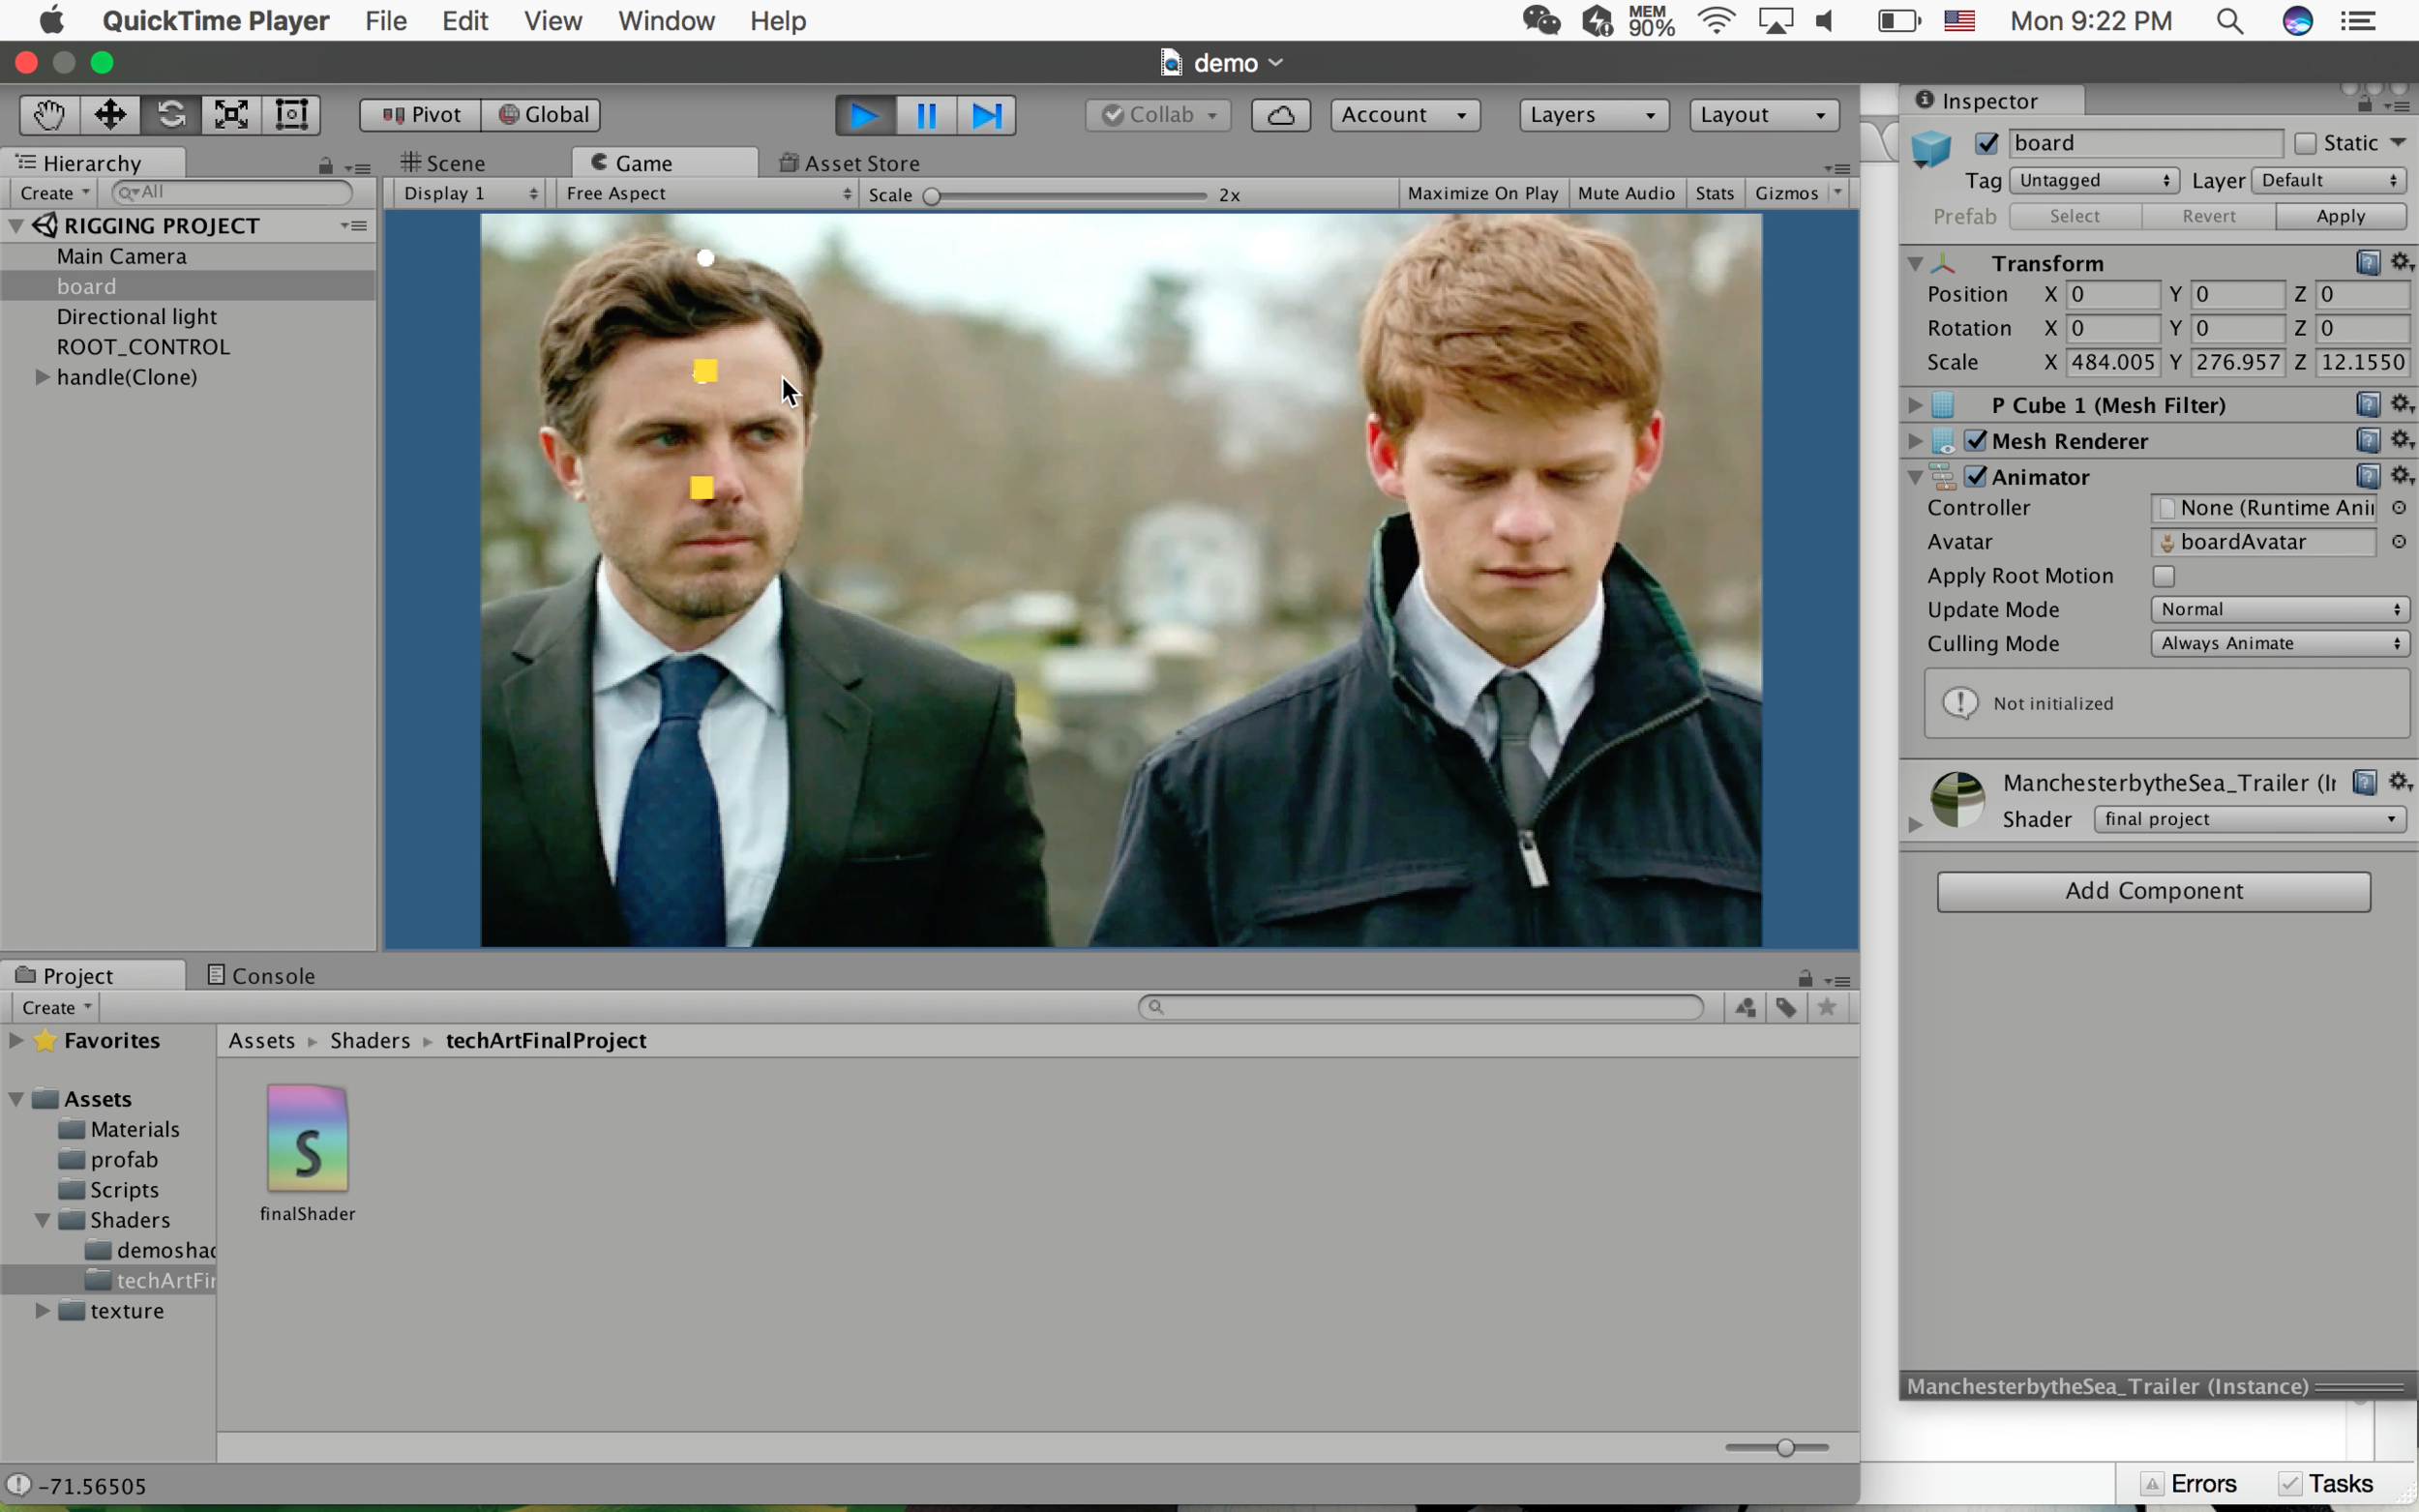Open Mesh Filter gear settings
2419x1512 pixels.
[2402, 404]
